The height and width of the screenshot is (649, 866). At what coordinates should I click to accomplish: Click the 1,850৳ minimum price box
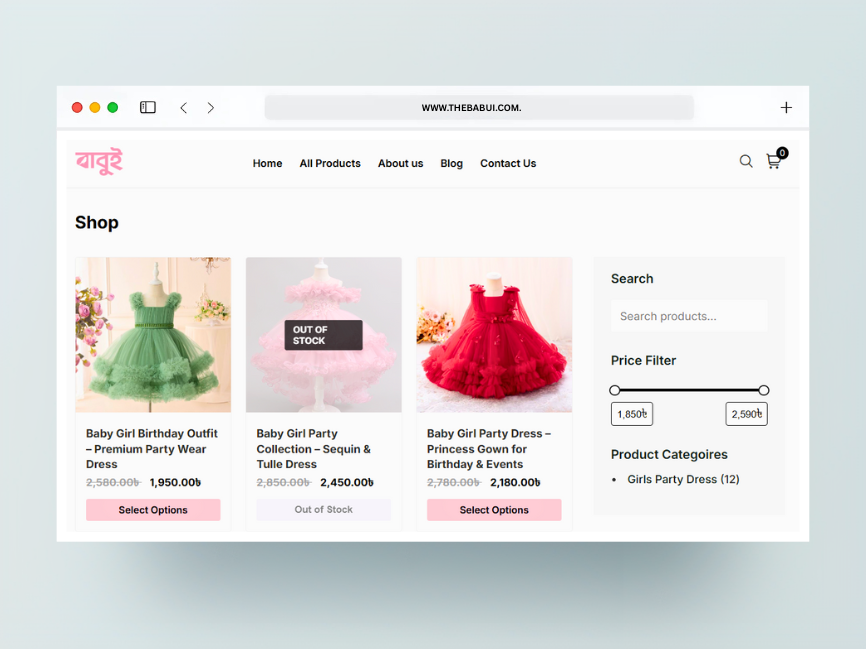tap(632, 414)
